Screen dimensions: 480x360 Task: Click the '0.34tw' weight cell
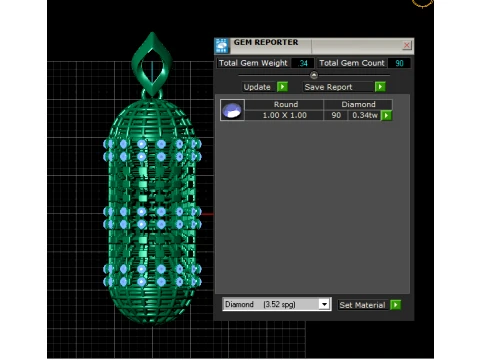coord(365,115)
